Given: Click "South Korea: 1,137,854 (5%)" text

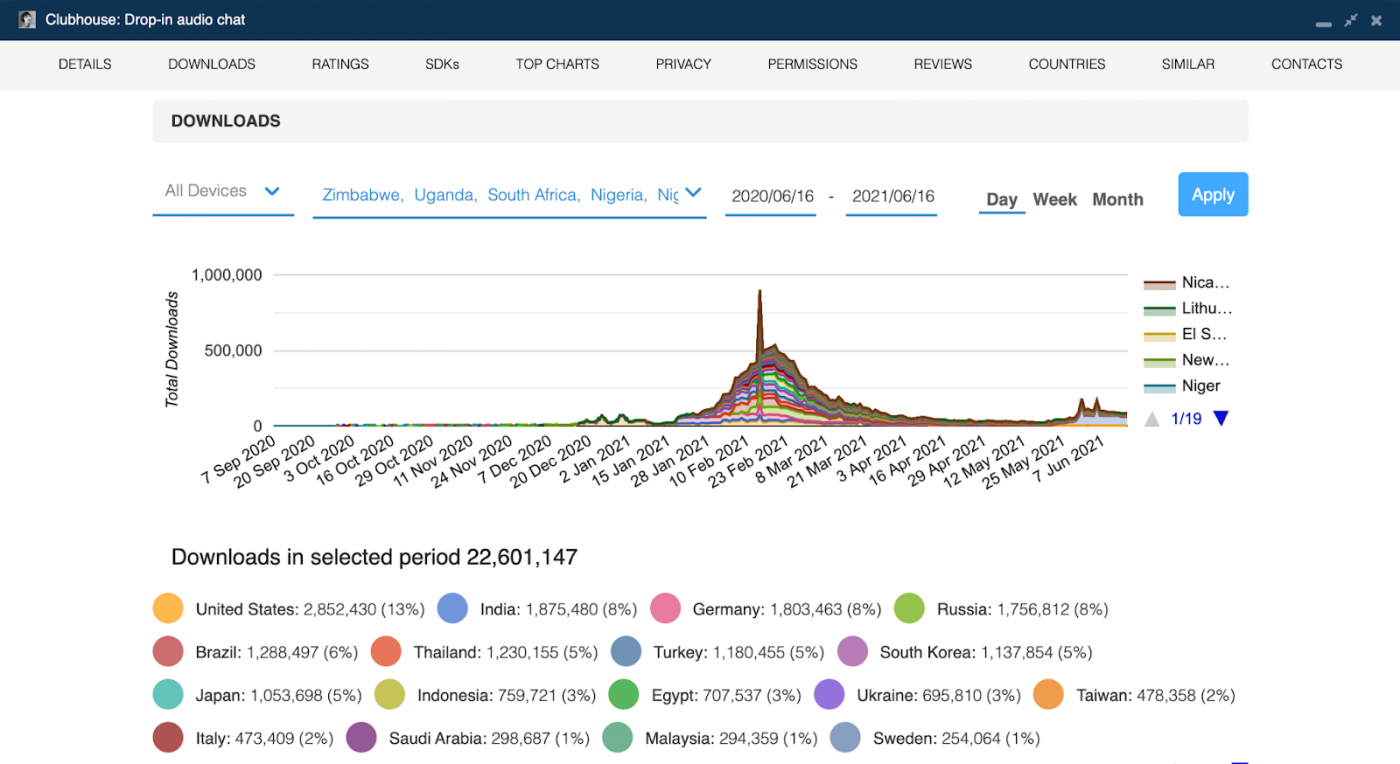Looking at the screenshot, I should (986, 652).
